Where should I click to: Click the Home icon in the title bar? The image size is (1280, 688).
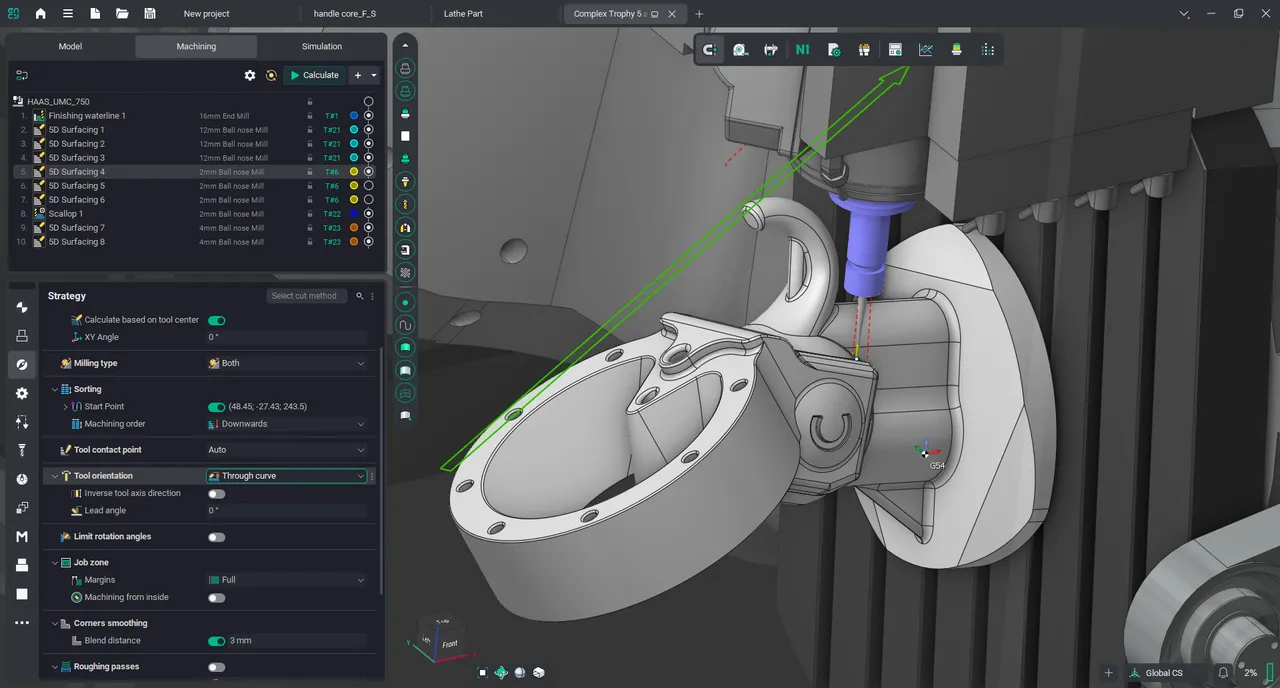coord(40,14)
